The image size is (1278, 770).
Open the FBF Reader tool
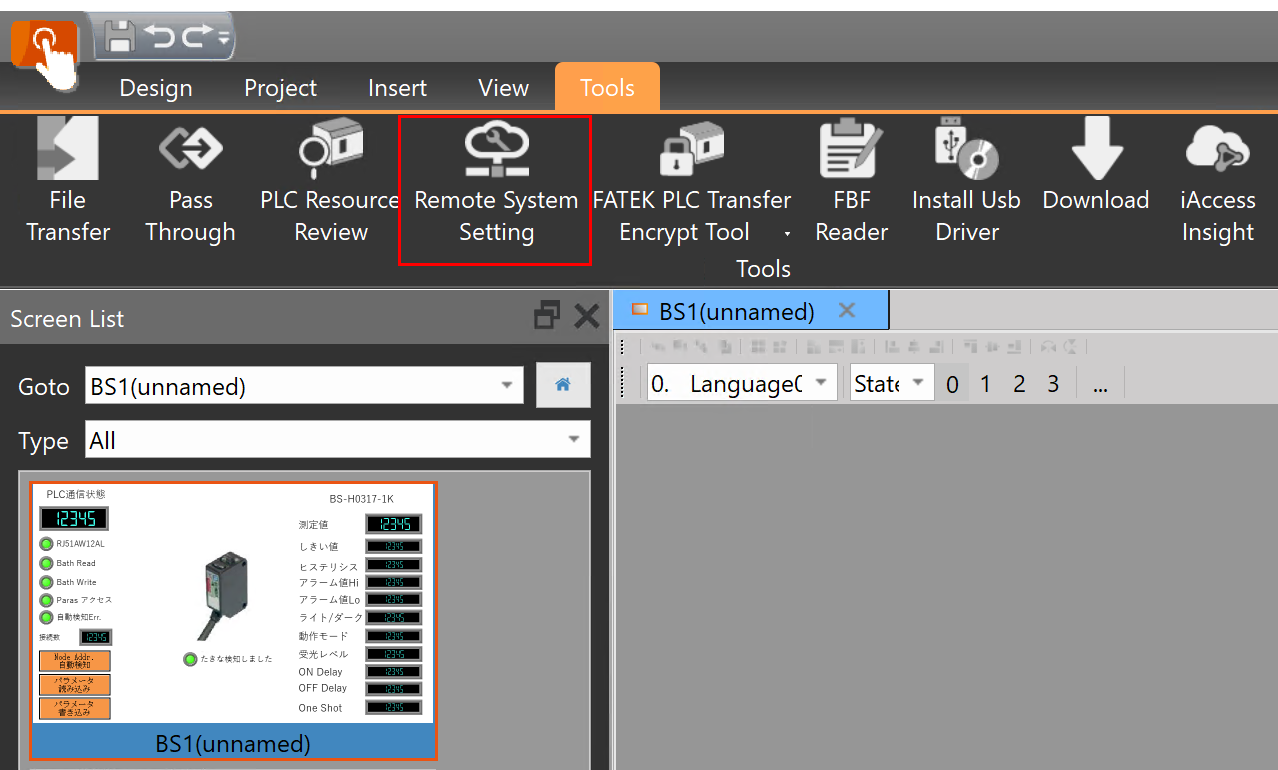[851, 180]
